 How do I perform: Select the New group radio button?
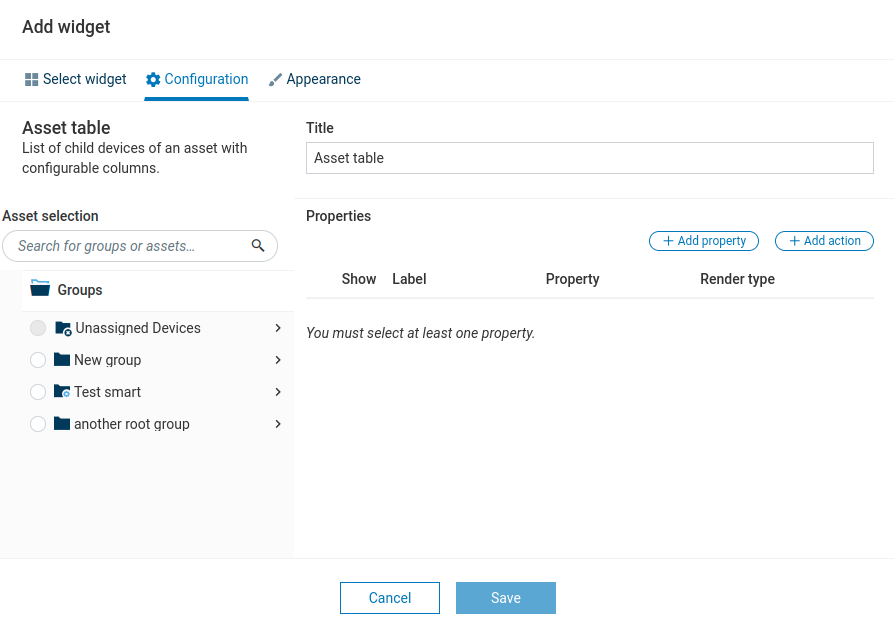(x=38, y=360)
